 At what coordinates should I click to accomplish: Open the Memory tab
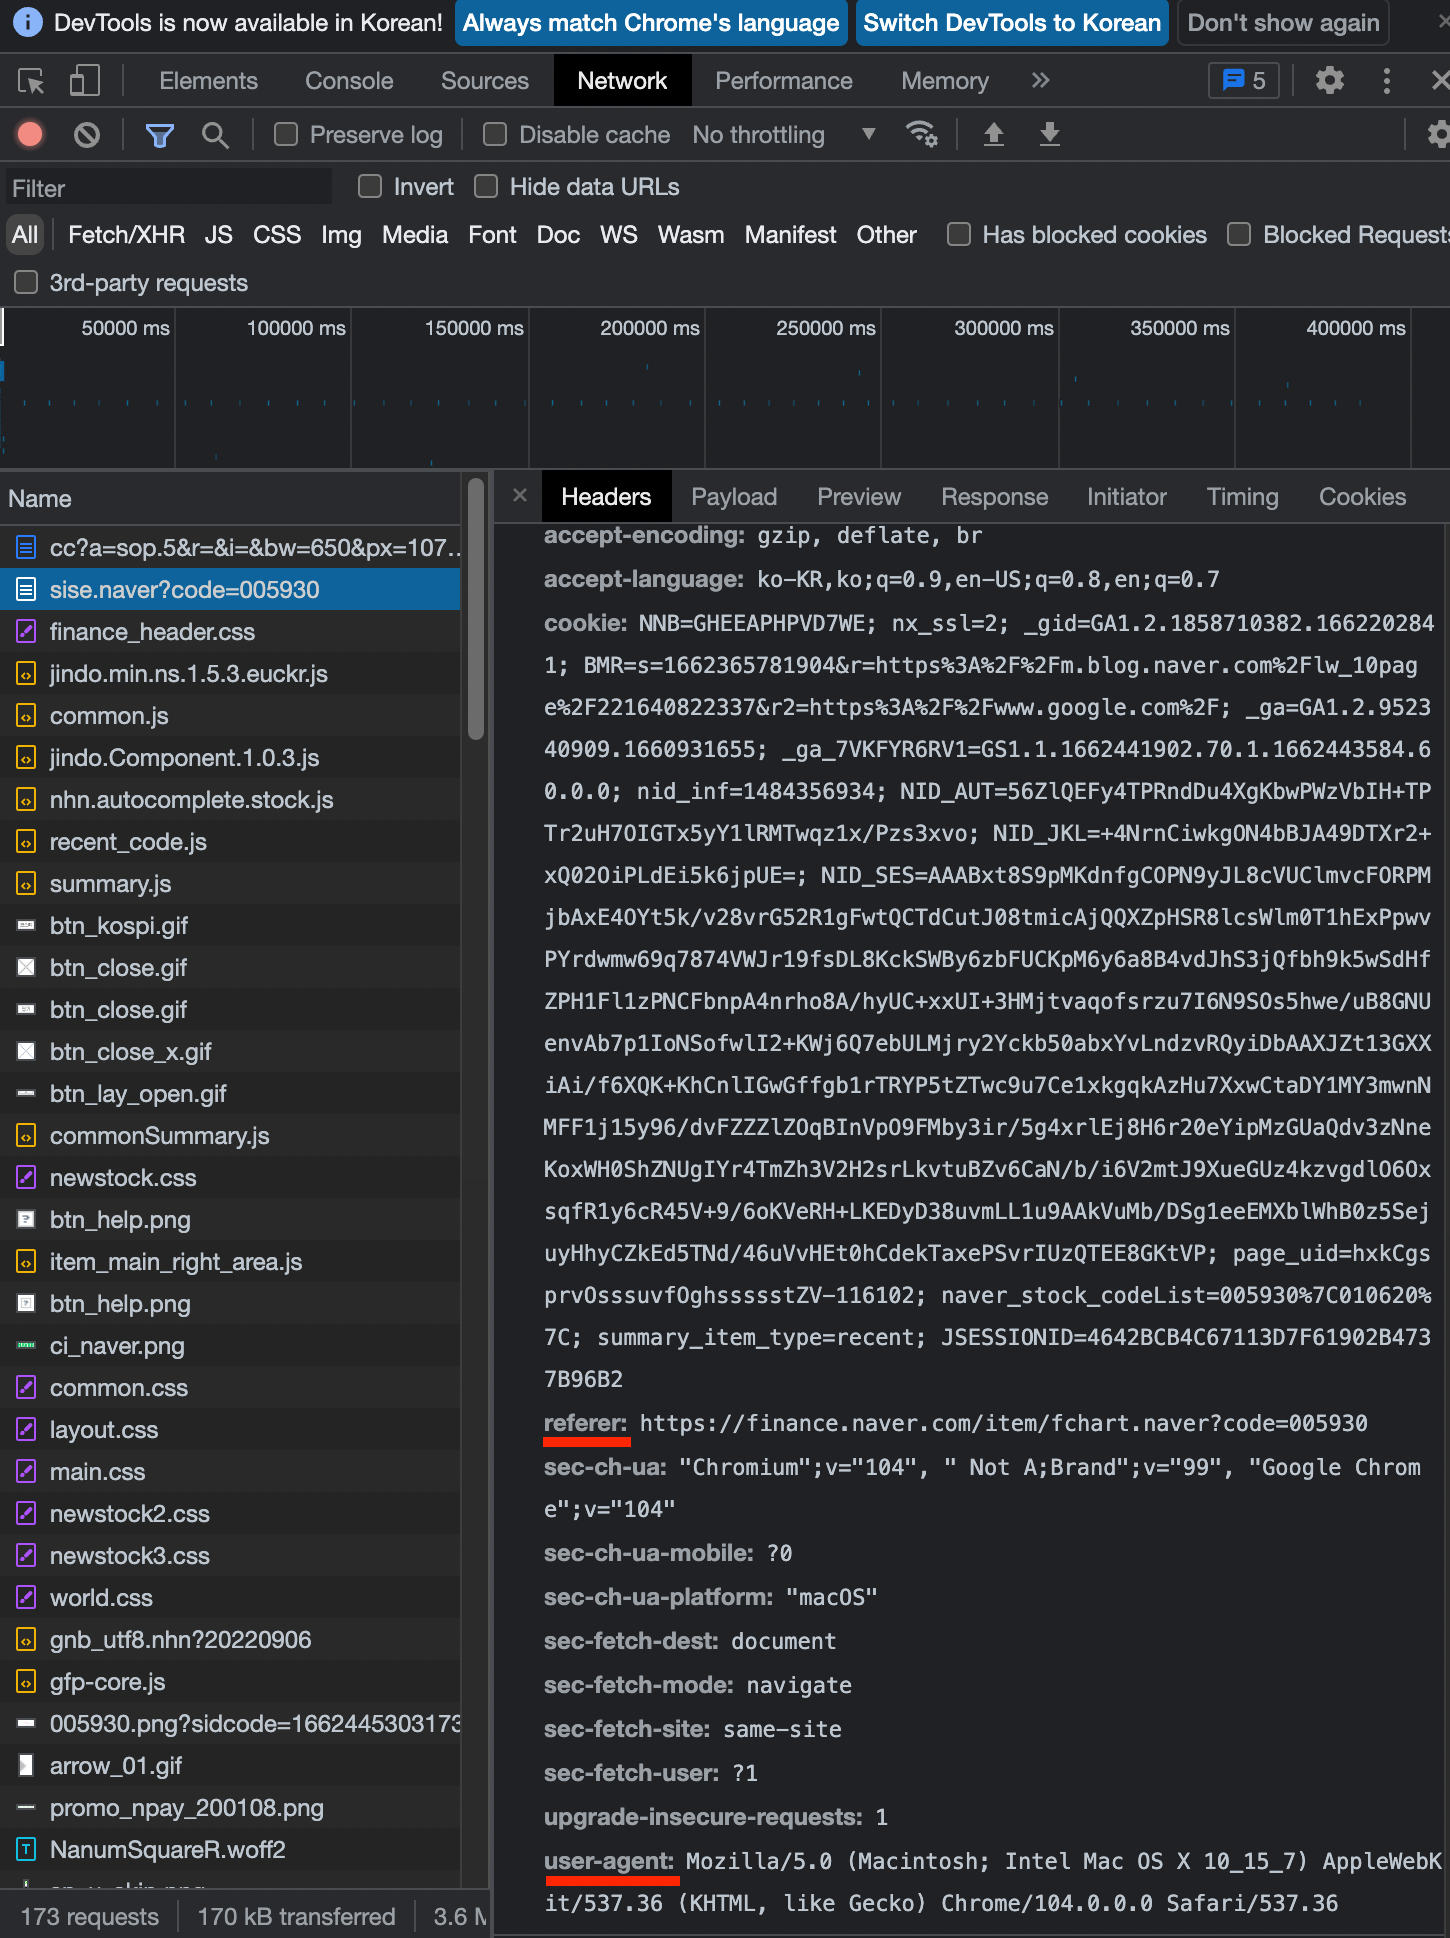945,81
